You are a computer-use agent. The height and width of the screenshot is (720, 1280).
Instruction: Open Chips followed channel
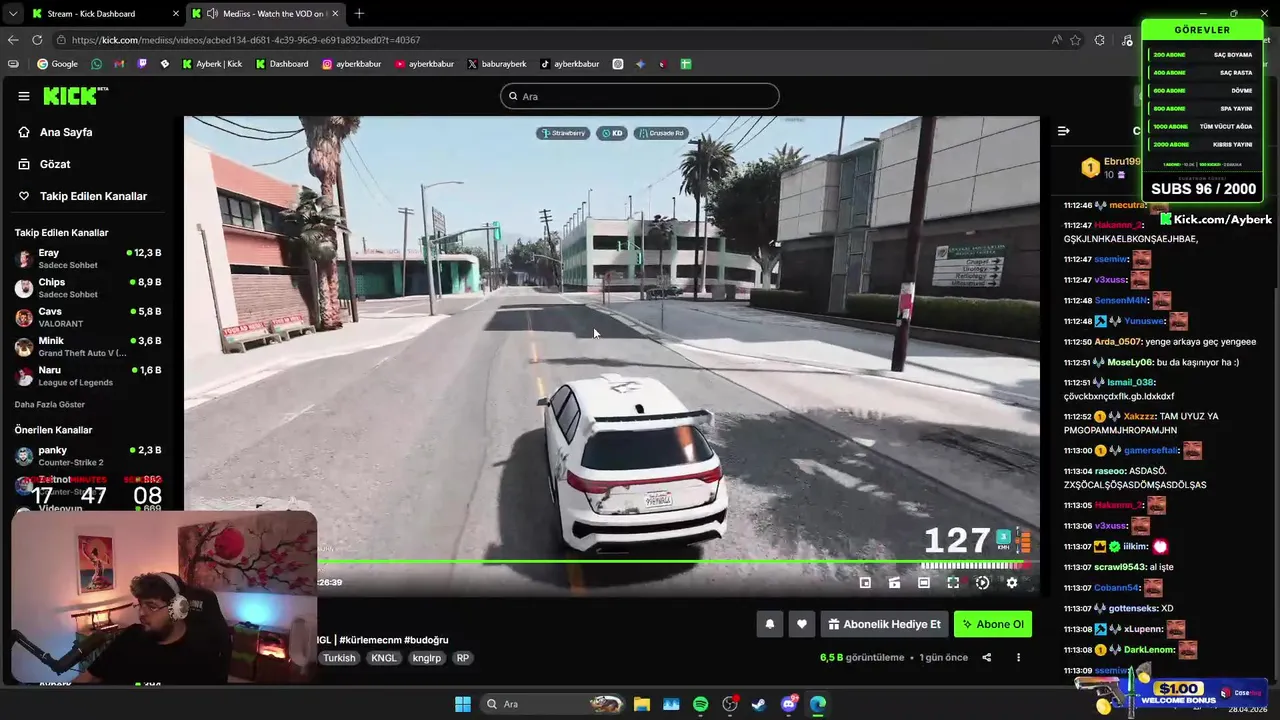[88, 288]
